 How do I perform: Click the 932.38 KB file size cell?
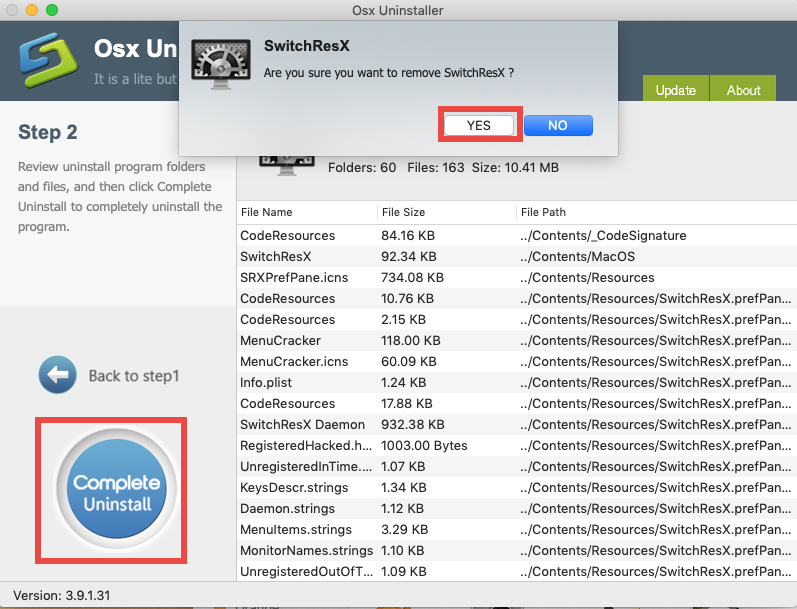[x=413, y=424]
